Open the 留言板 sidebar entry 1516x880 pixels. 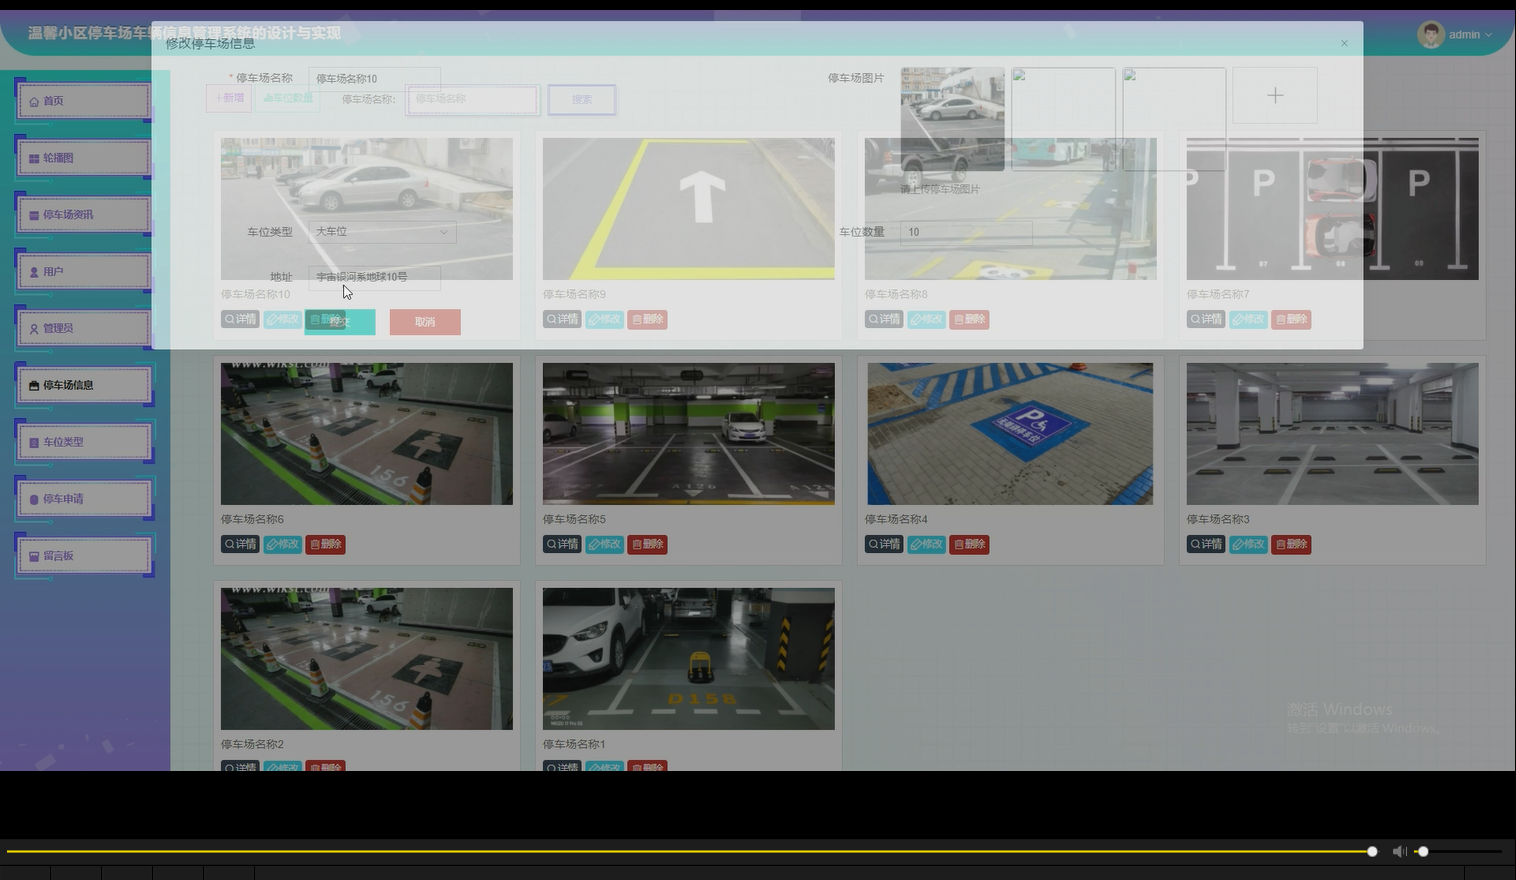click(x=83, y=556)
